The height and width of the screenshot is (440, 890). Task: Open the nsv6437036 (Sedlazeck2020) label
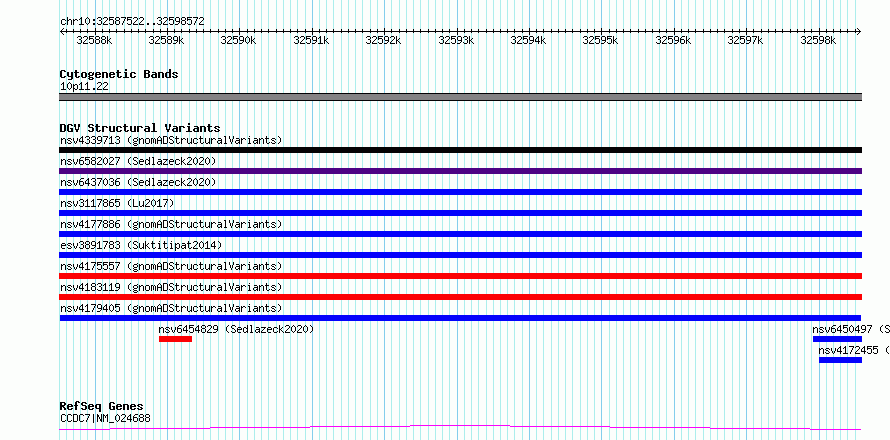pyautogui.click(x=138, y=182)
